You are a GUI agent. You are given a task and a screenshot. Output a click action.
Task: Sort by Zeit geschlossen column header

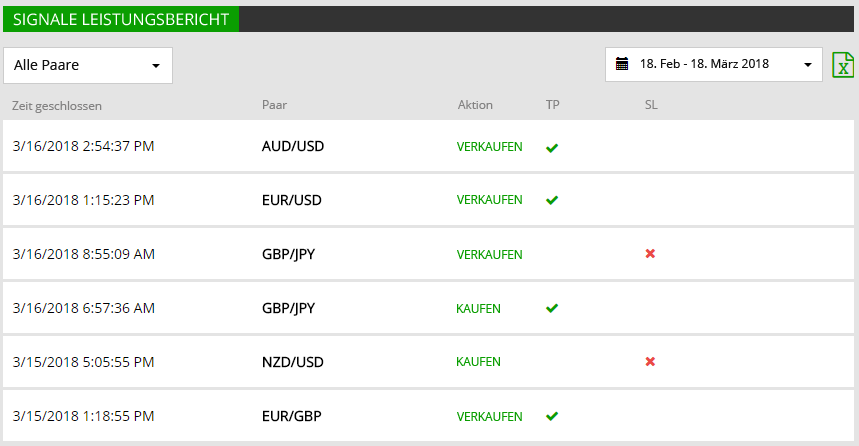pos(57,106)
